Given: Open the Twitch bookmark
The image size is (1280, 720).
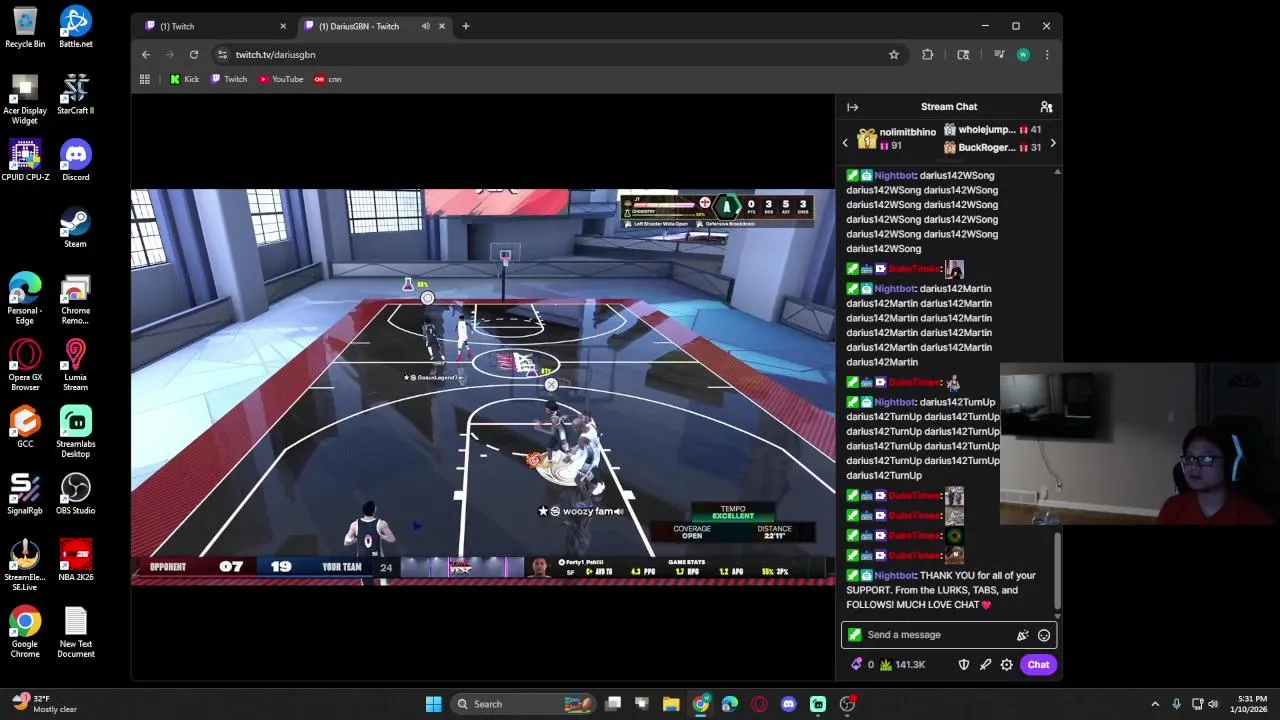Looking at the screenshot, I should coord(229,79).
